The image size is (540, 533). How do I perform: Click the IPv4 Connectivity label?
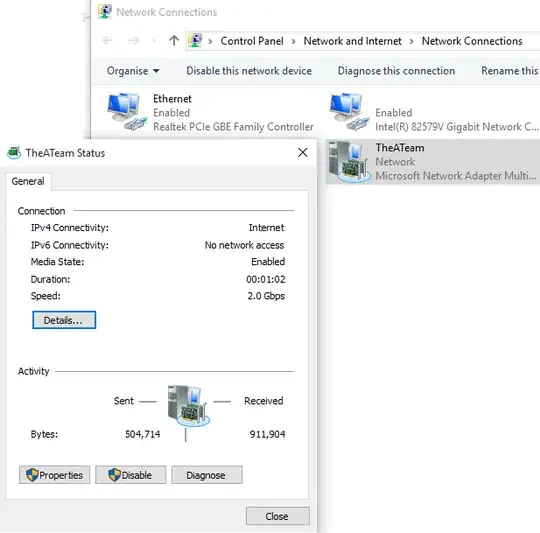coord(70,228)
